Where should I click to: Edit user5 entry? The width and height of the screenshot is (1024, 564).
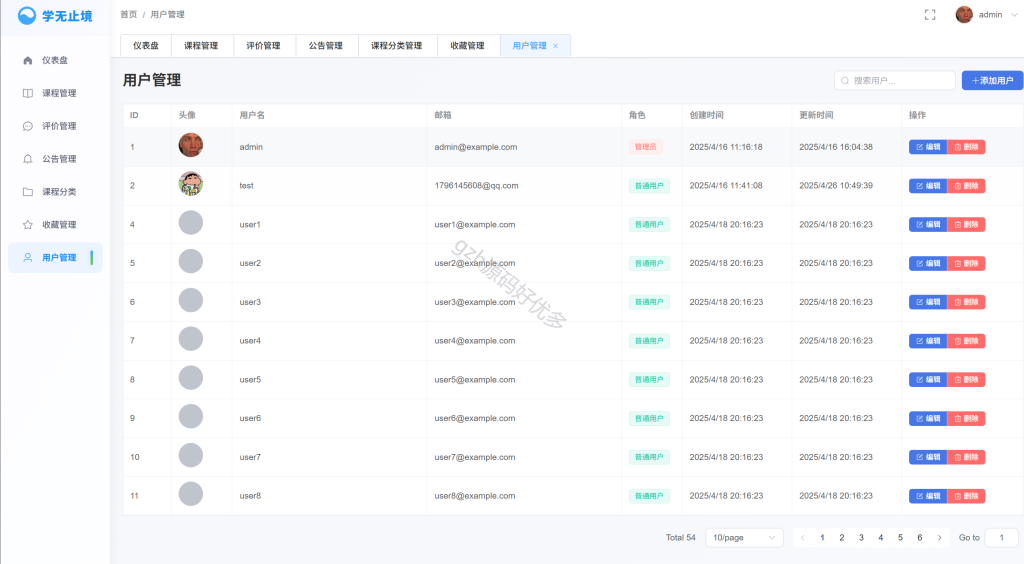[x=927, y=380]
